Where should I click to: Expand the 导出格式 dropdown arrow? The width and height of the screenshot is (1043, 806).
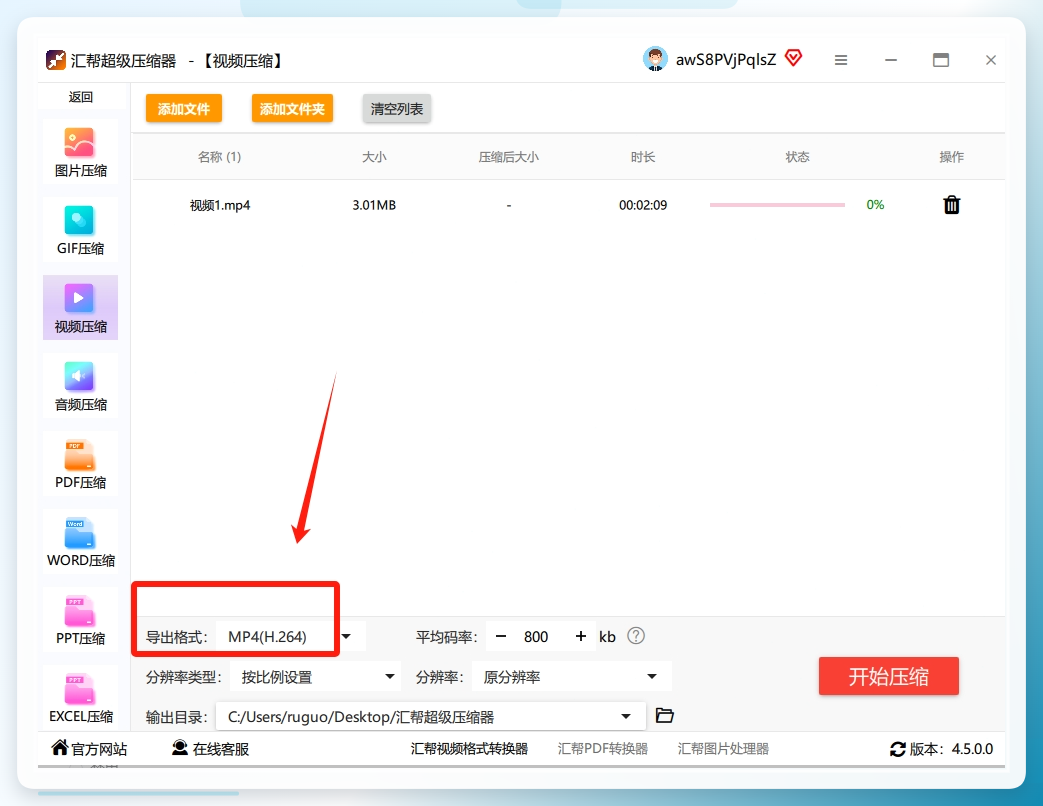pos(346,637)
